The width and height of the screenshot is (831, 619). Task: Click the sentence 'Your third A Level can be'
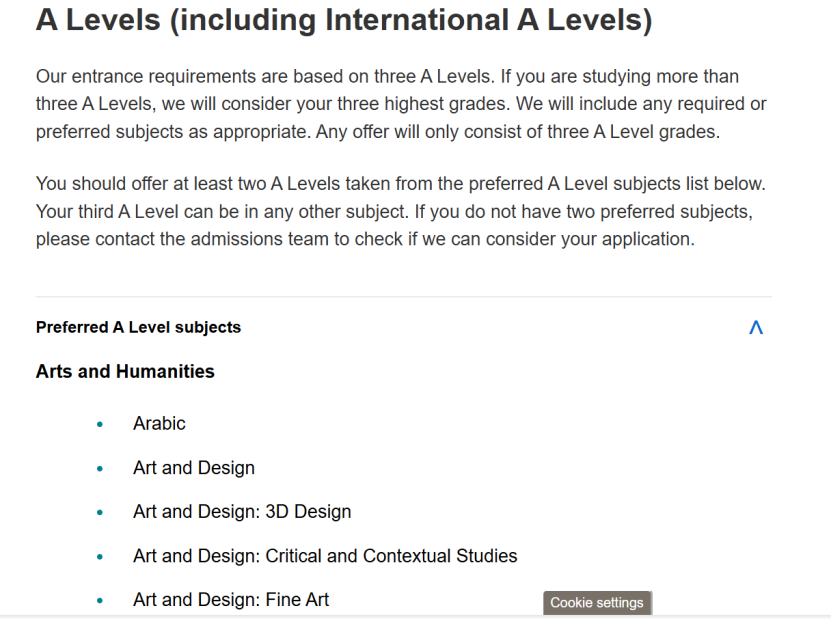223,211
